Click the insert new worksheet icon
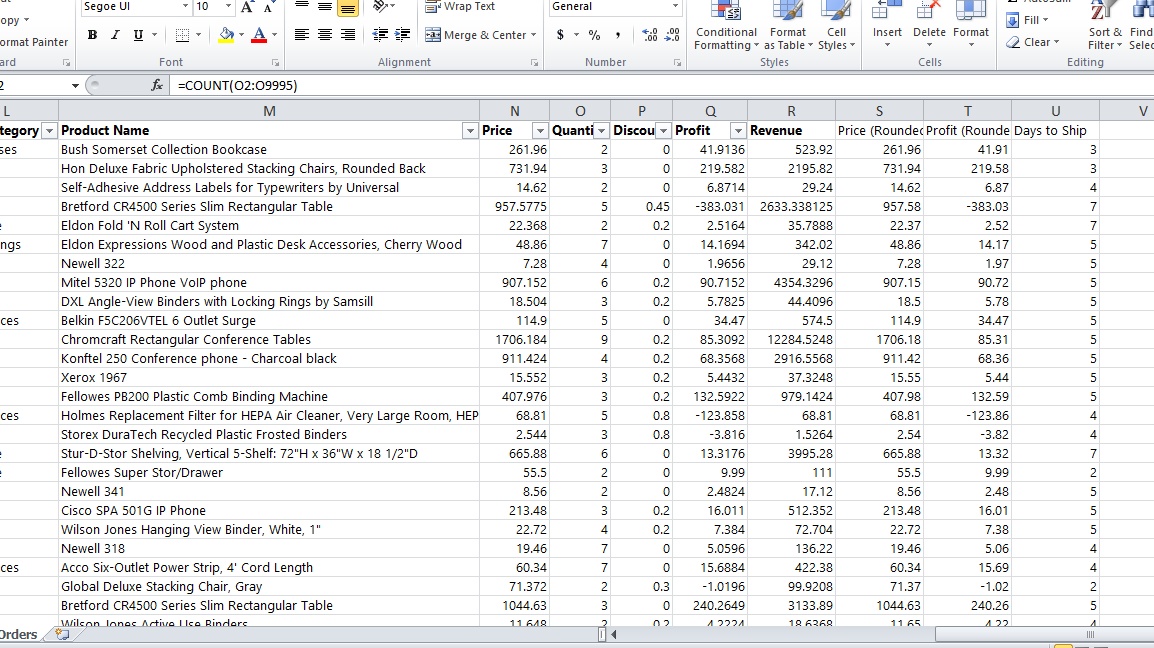Viewport: 1154px width, 648px height. 62,634
